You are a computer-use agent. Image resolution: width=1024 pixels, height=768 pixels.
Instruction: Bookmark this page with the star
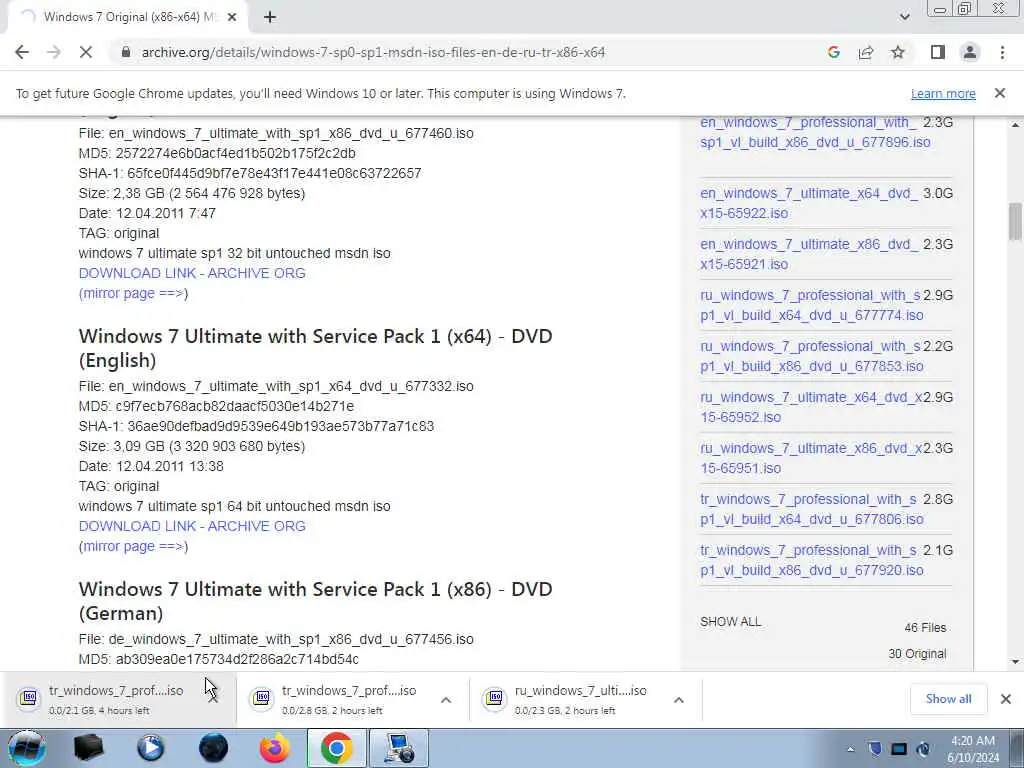tap(898, 52)
